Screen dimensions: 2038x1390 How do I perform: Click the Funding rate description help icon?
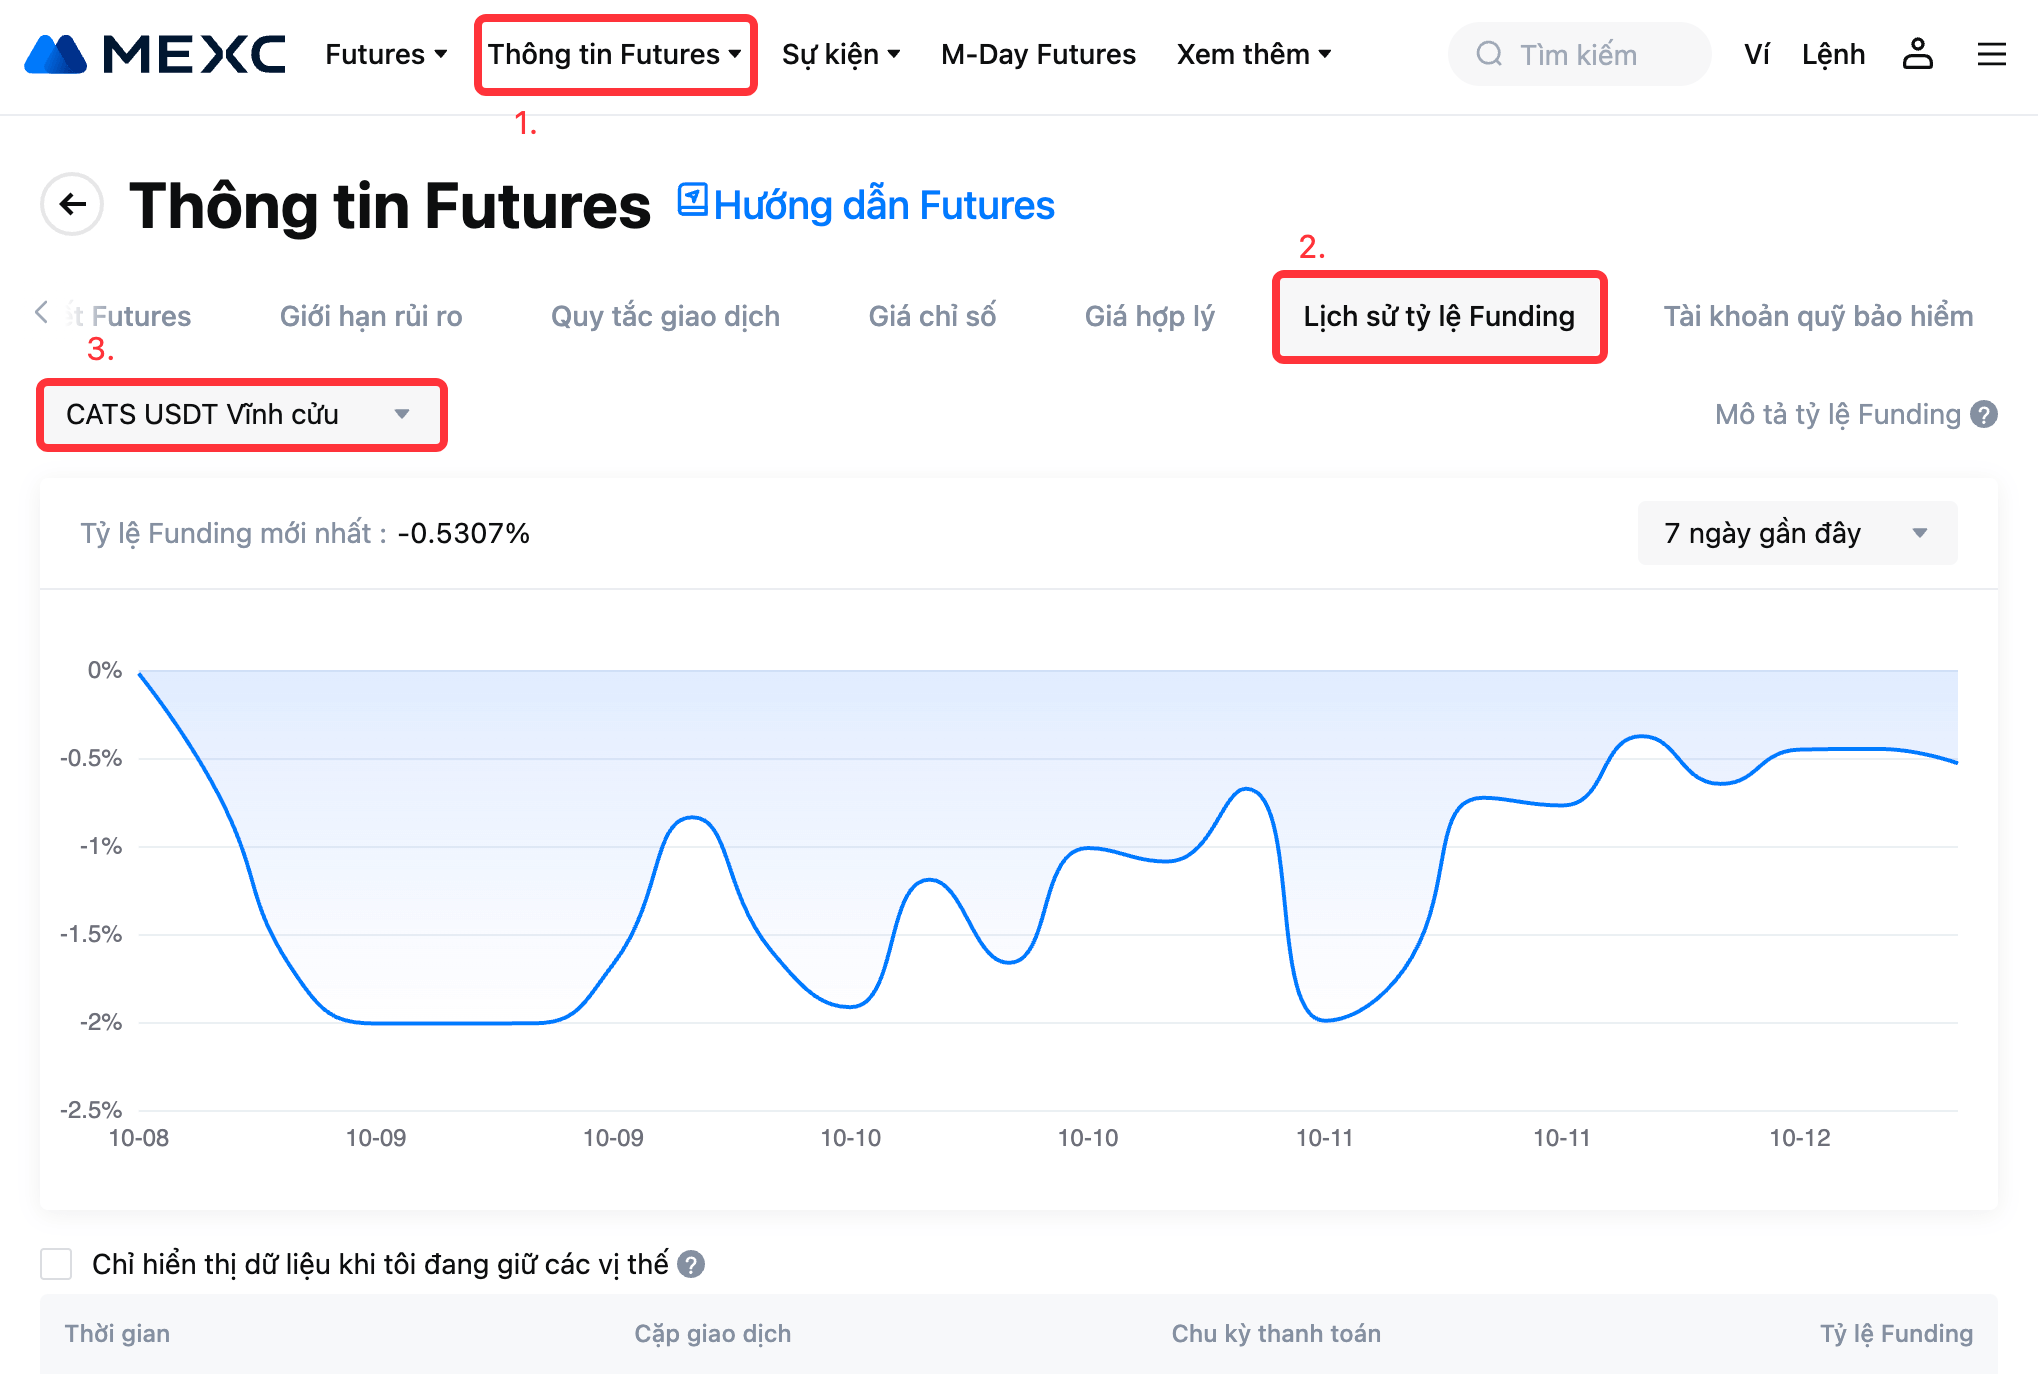click(1984, 414)
